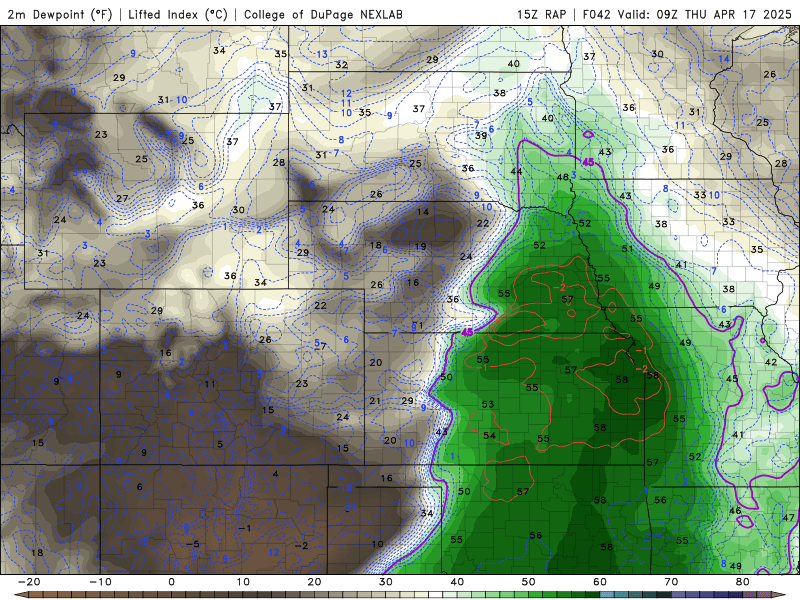The width and height of the screenshot is (800, 600).
Task: Click 'College of DuPage NEXLAB' header text
Action: [x=323, y=14]
